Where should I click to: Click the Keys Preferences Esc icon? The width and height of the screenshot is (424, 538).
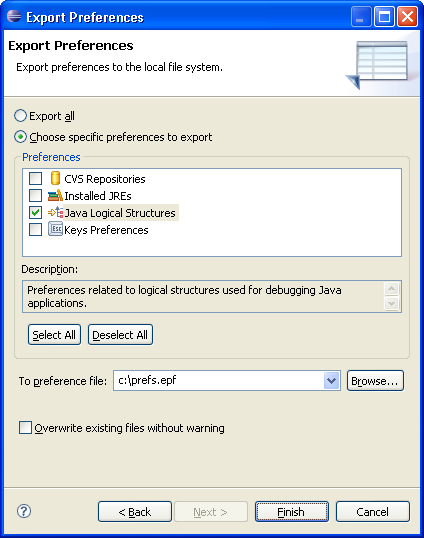(x=55, y=229)
